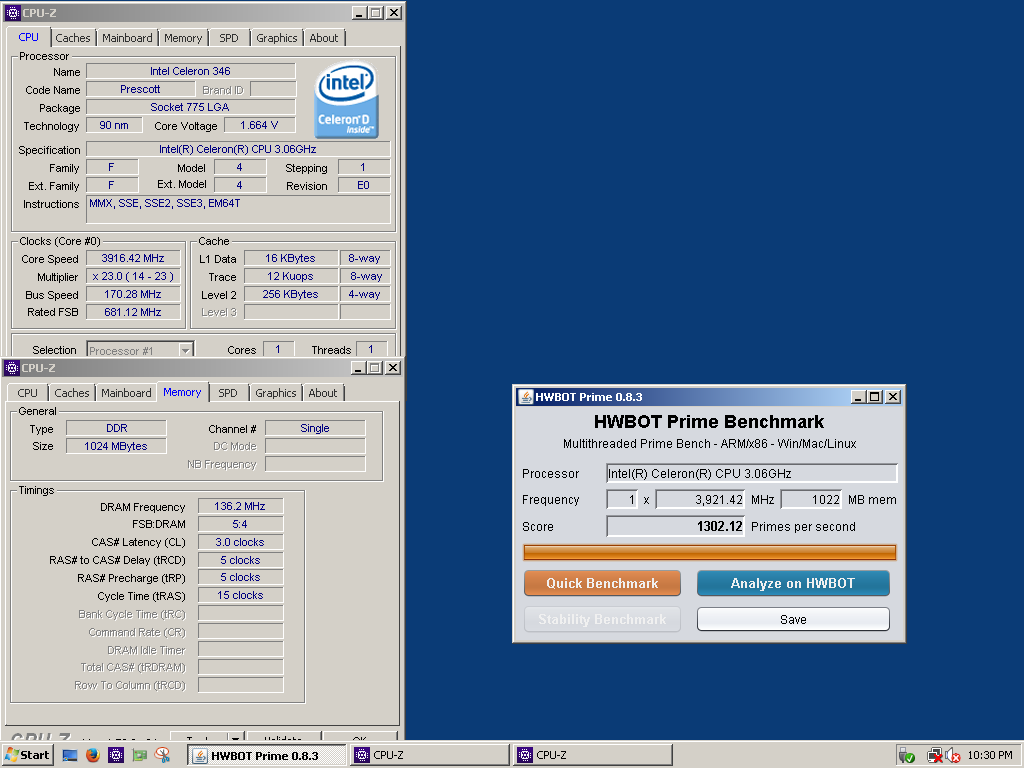Click the CAS# Latency 3.0 clocks value
Screen dimensions: 1024x768
(x=240, y=542)
